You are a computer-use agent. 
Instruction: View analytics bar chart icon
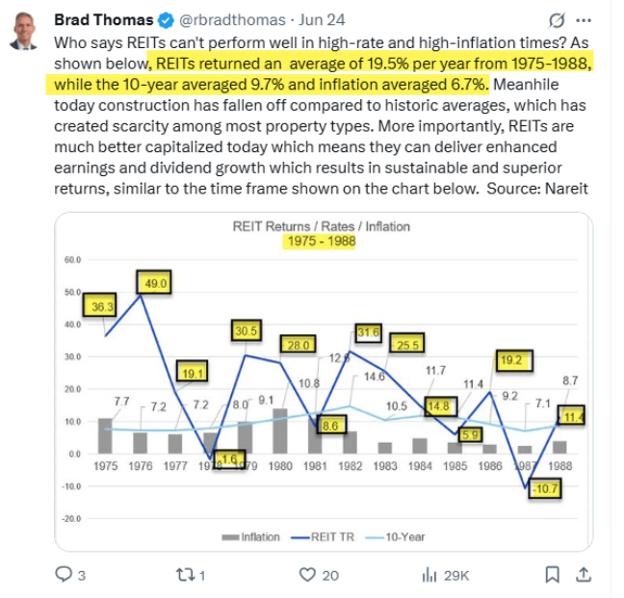(429, 575)
